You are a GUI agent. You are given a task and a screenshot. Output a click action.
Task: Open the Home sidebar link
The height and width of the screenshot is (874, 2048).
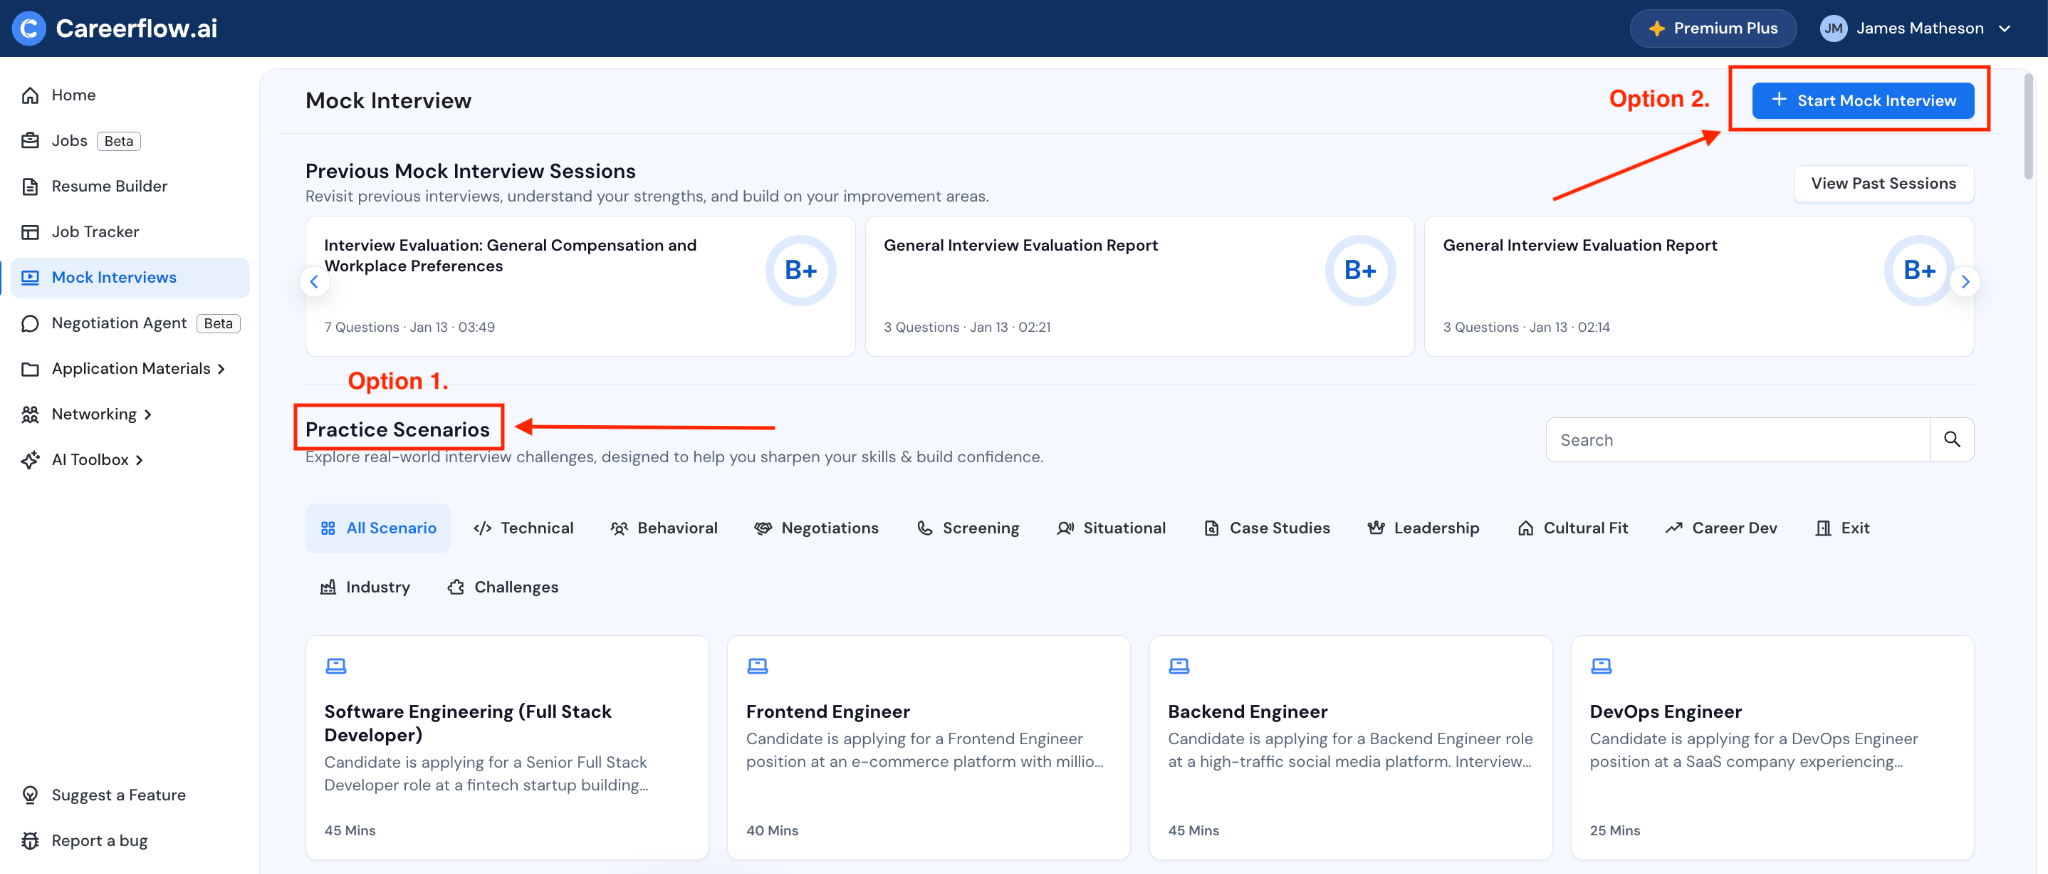[130, 95]
